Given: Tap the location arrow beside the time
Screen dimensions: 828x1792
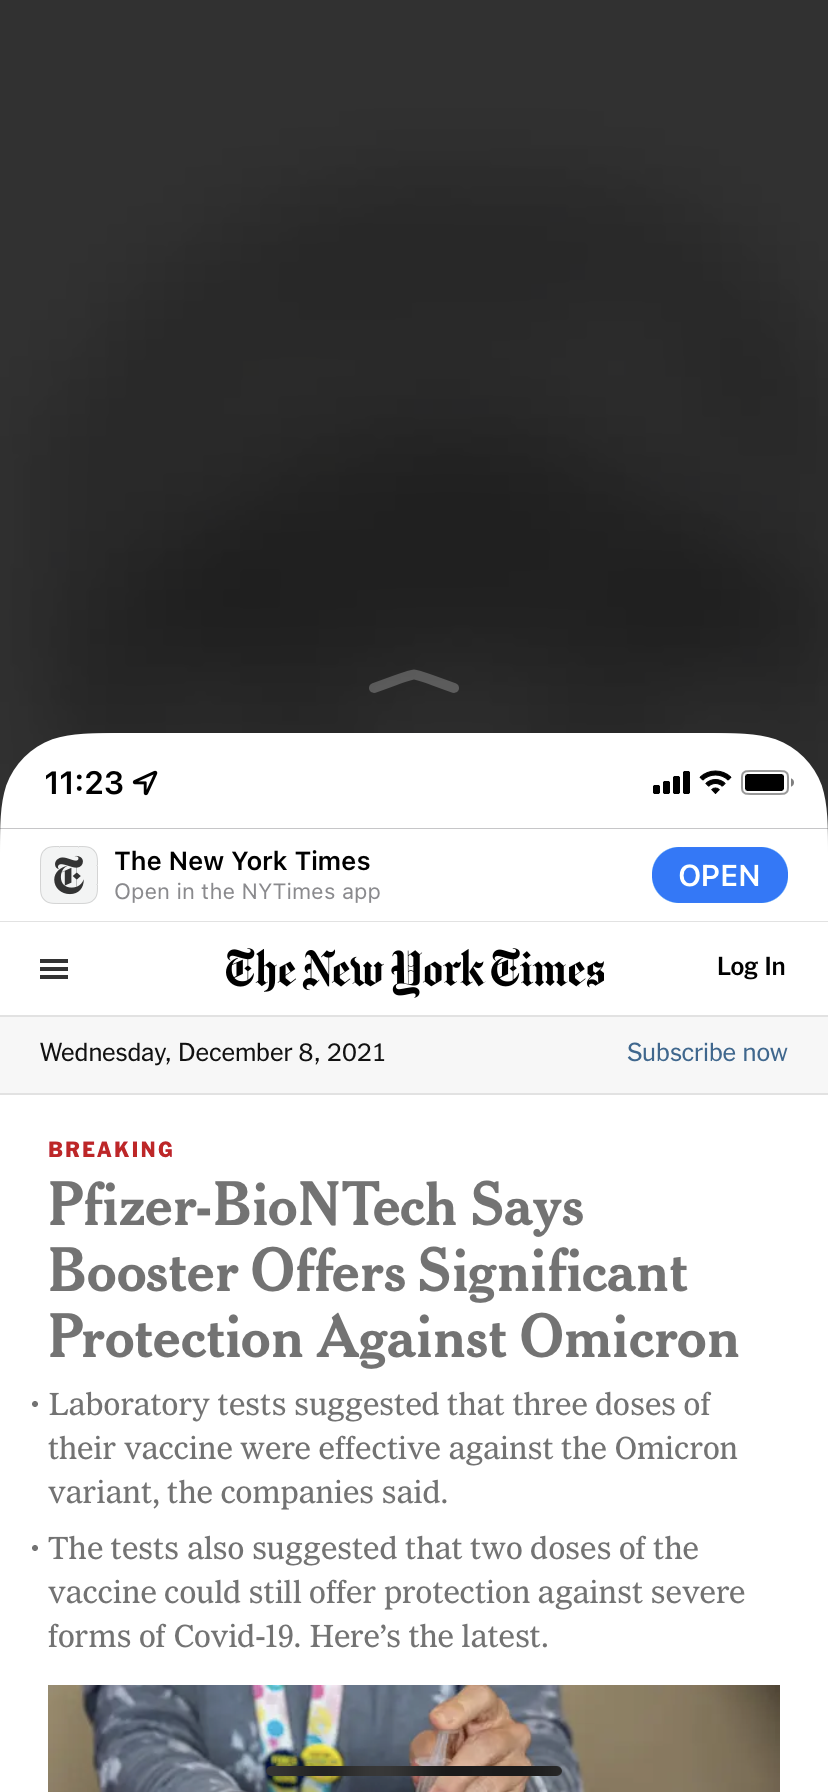Looking at the screenshot, I should click(146, 783).
